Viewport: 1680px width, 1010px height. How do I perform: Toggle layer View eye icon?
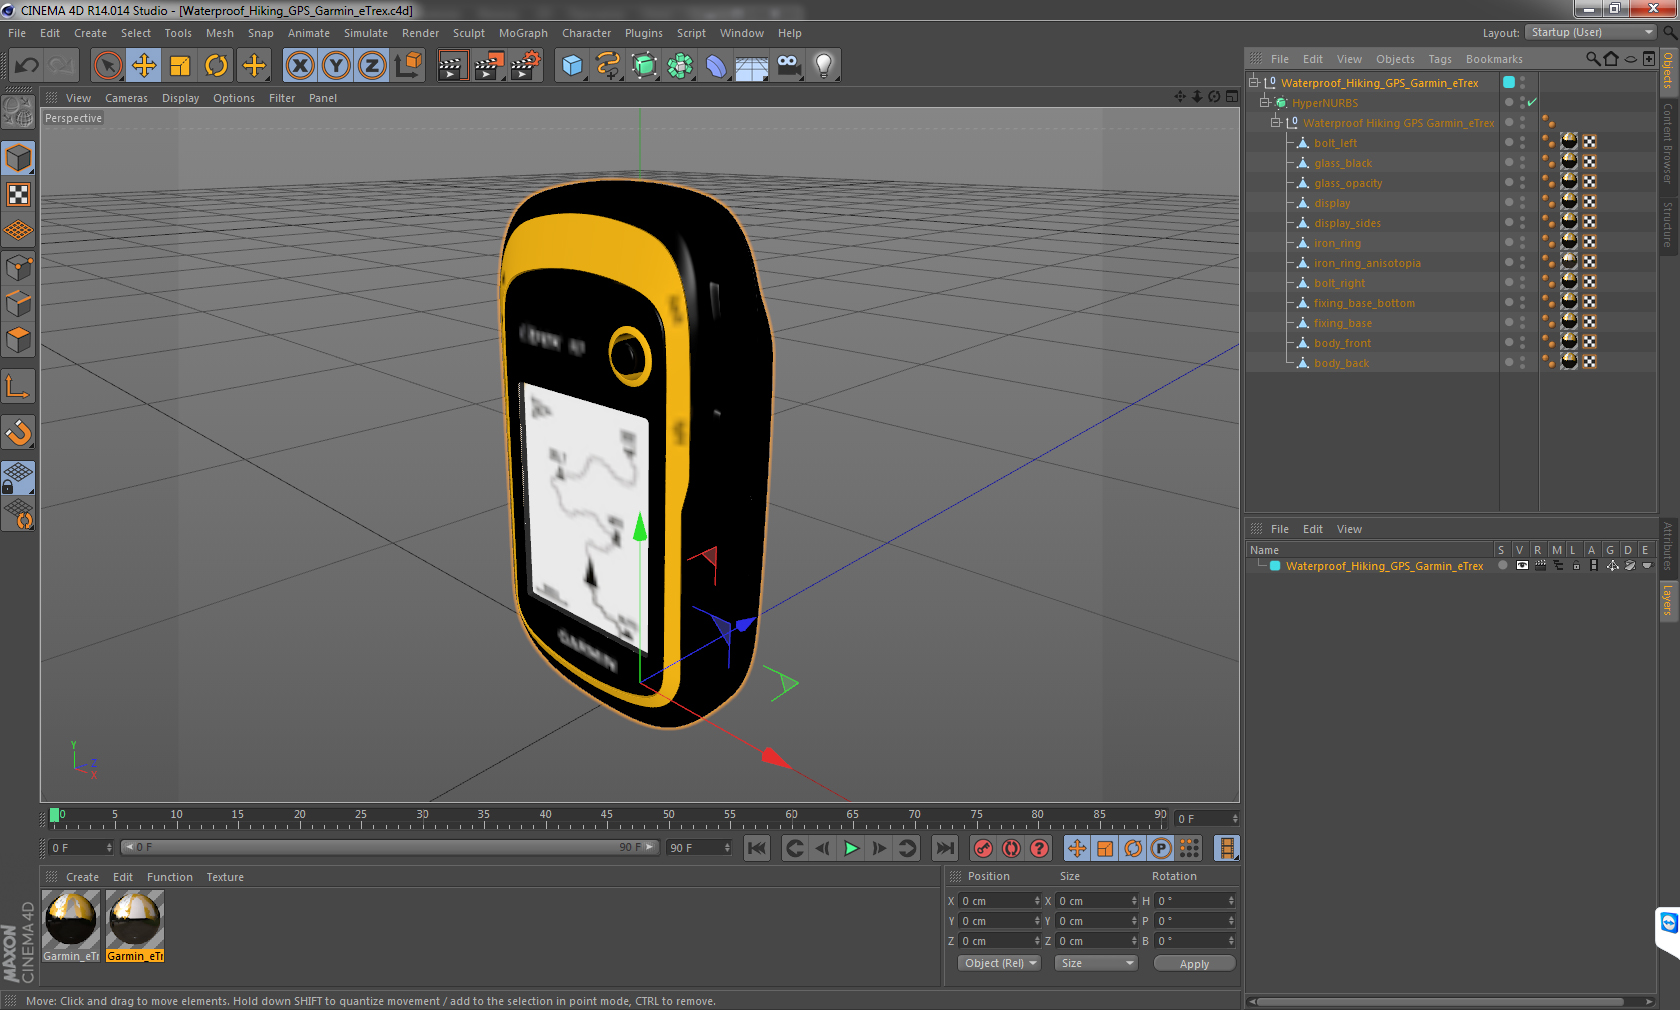click(x=1522, y=566)
